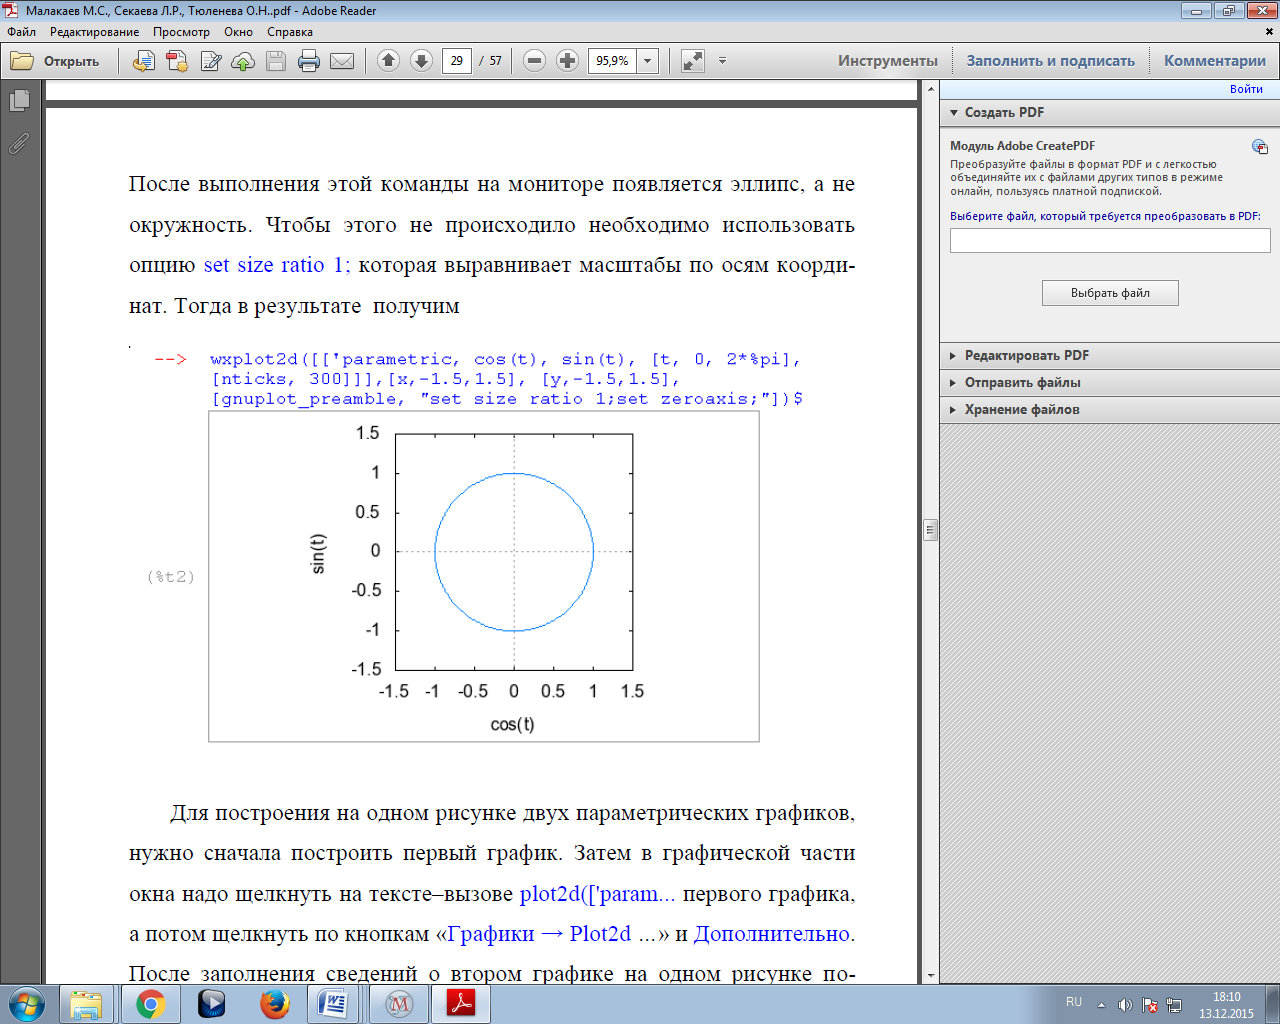Toggle full-screen read mode icon
Viewport: 1280px width, 1024px height.
[x=693, y=61]
